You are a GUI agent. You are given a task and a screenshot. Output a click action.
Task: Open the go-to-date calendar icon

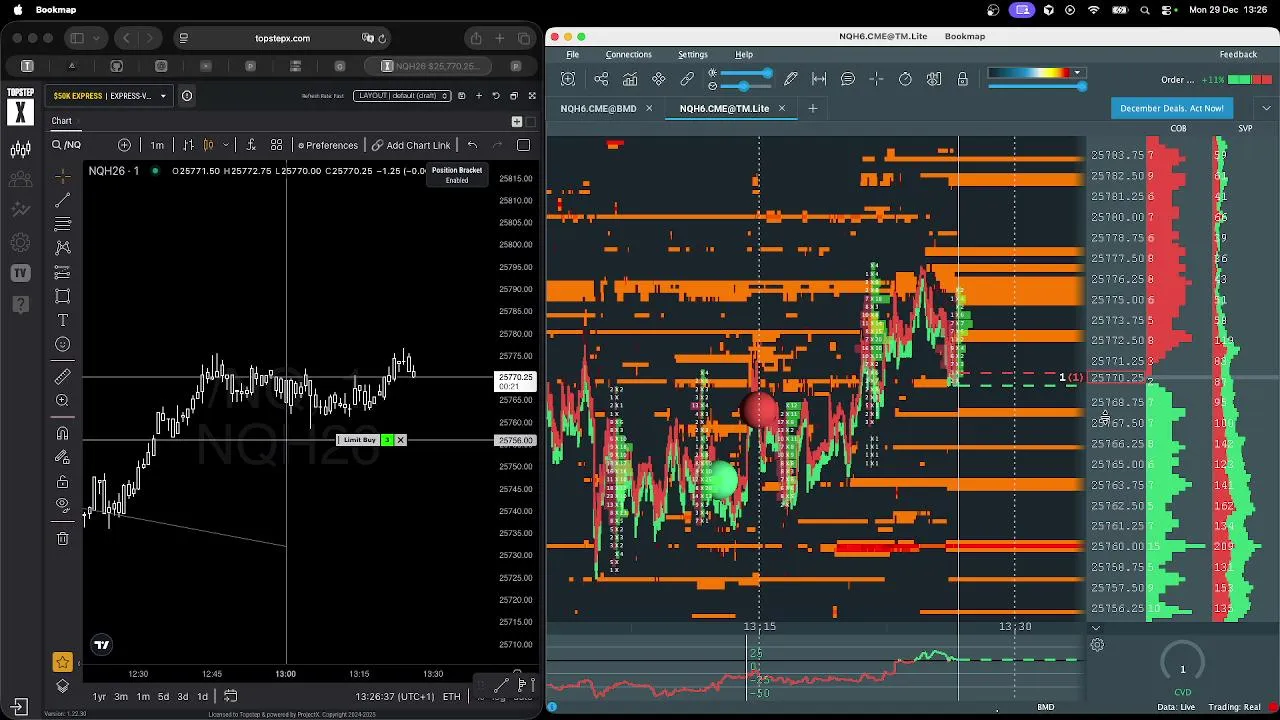[230, 696]
